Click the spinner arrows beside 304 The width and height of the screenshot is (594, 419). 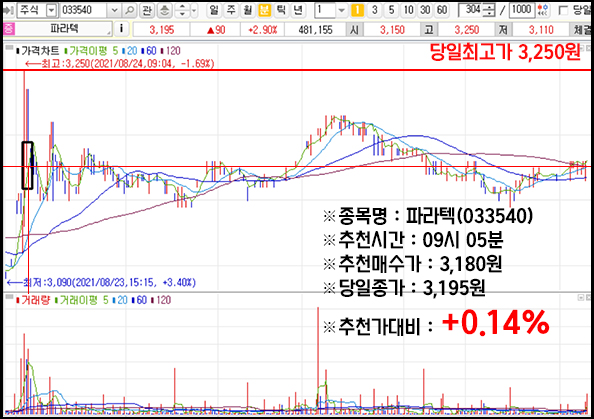489,10
